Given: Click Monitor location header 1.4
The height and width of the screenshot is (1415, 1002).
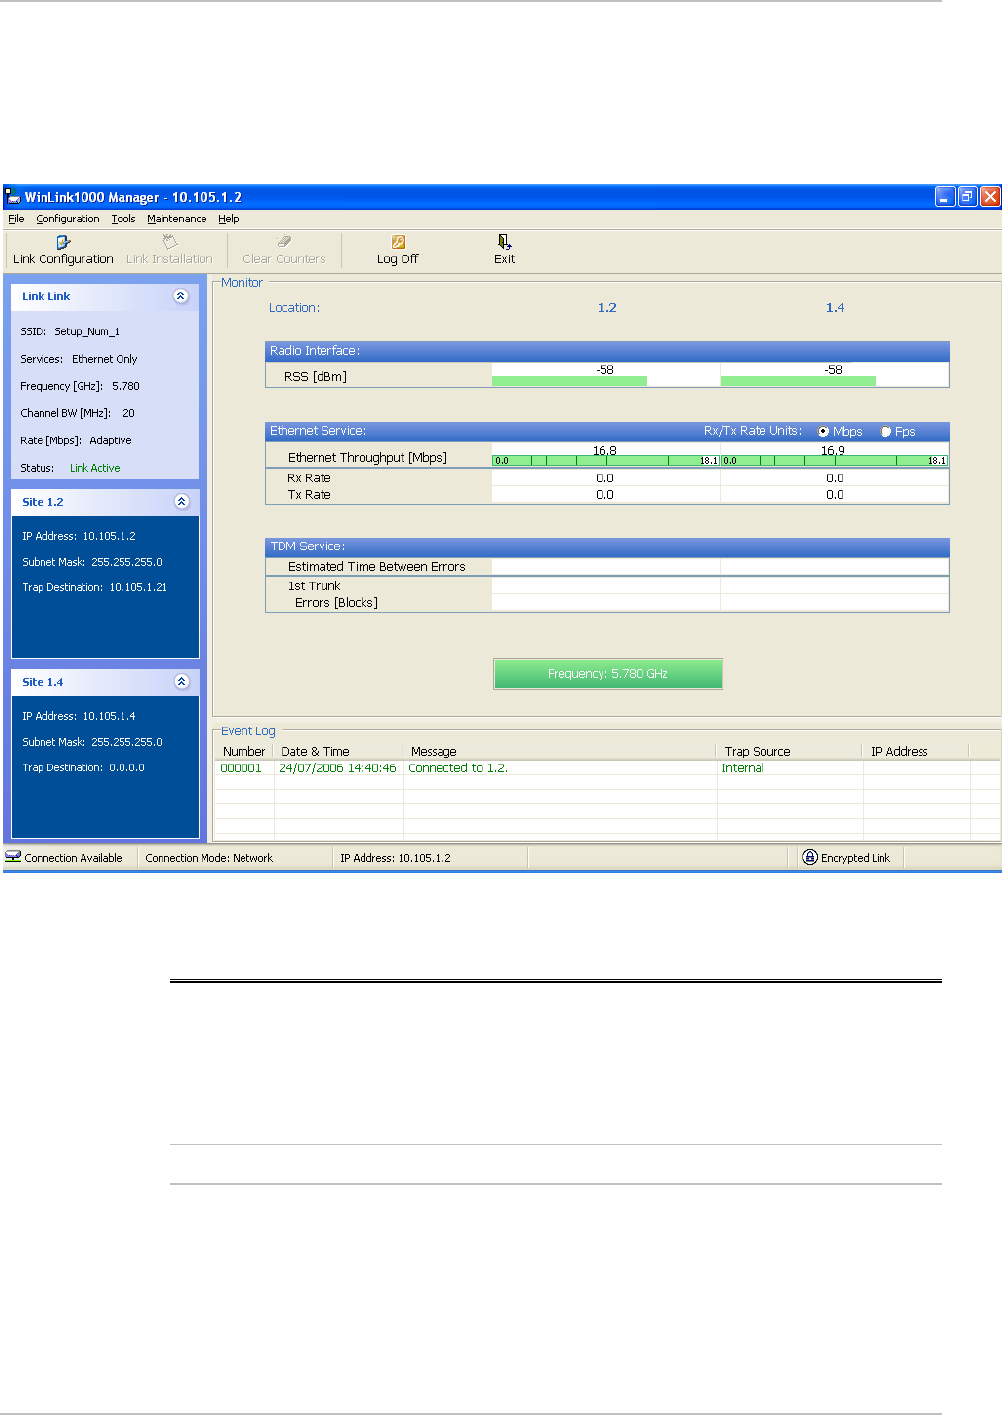Looking at the screenshot, I should 835,308.
